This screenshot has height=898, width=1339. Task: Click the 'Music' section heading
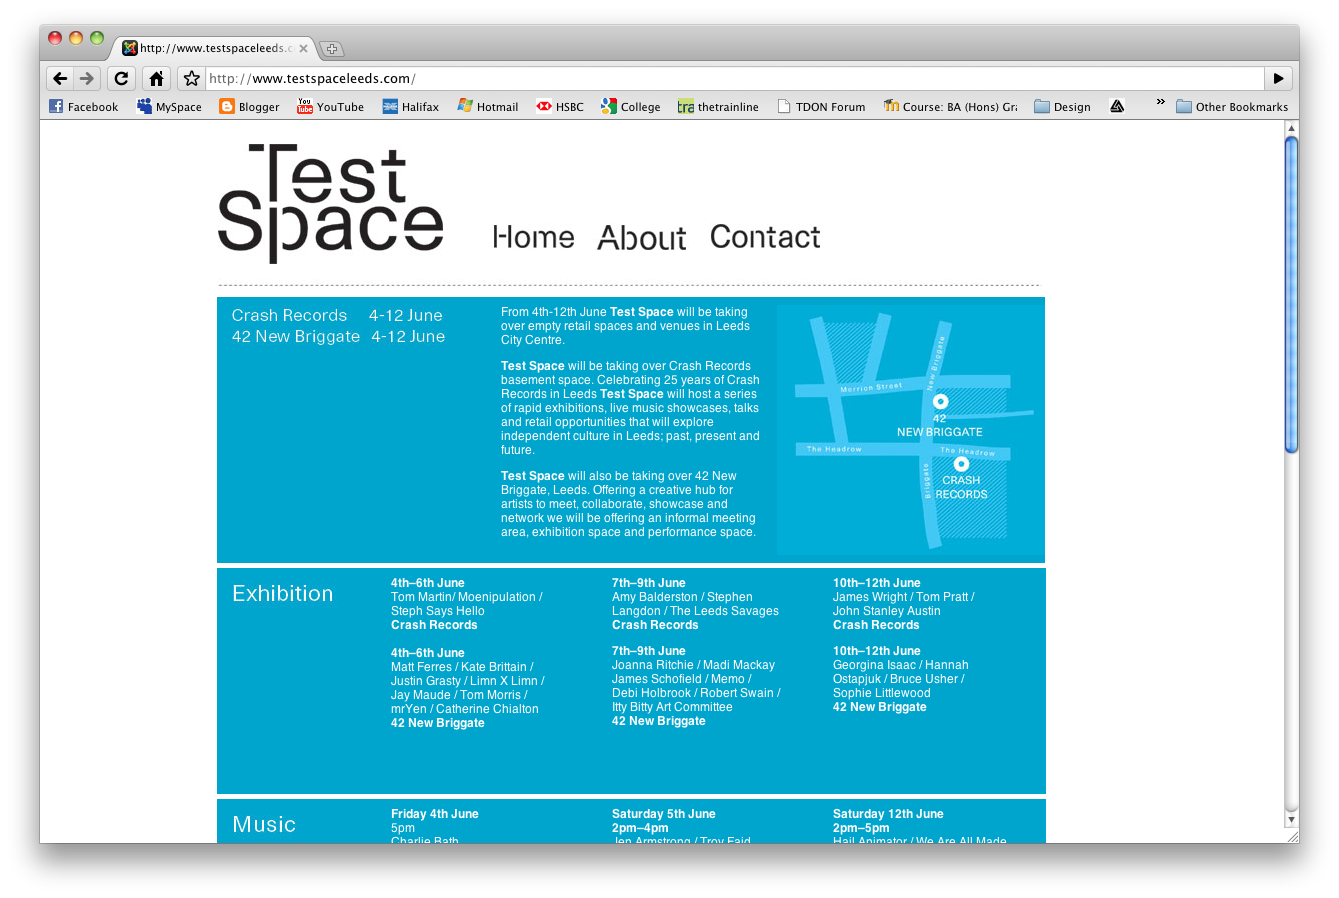click(x=264, y=824)
